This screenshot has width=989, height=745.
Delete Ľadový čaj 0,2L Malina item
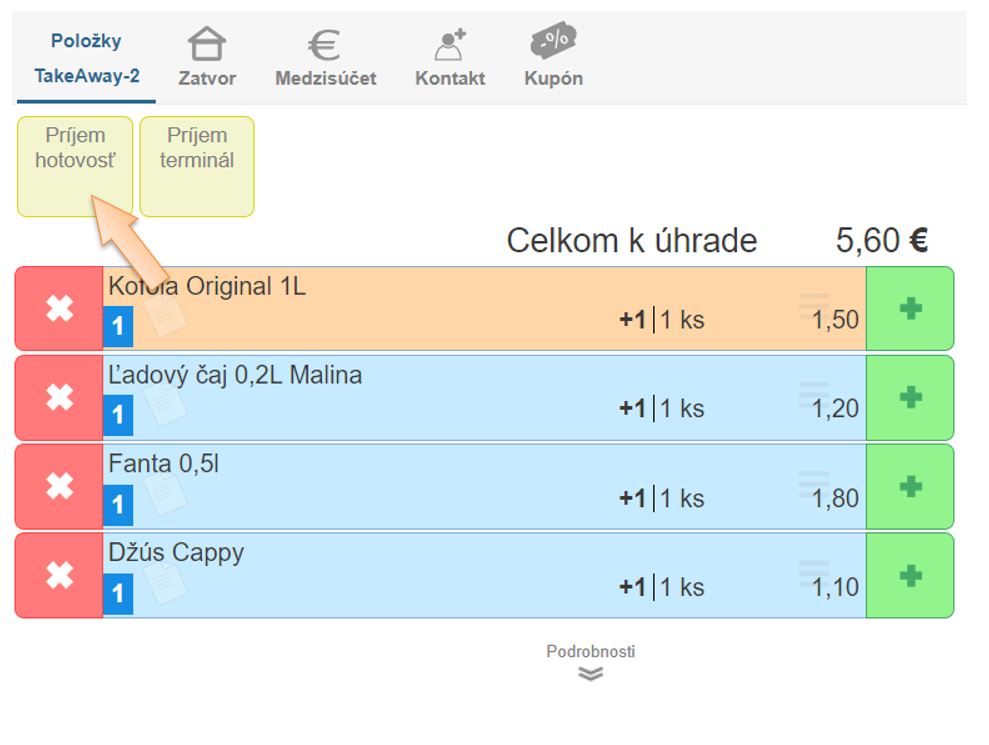point(60,398)
